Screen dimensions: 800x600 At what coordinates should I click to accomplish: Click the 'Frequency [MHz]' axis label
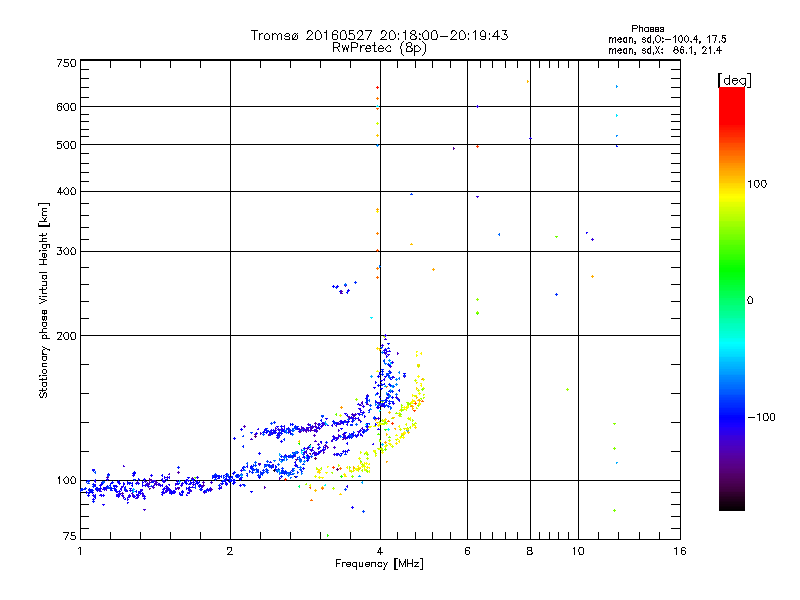[x=379, y=564]
